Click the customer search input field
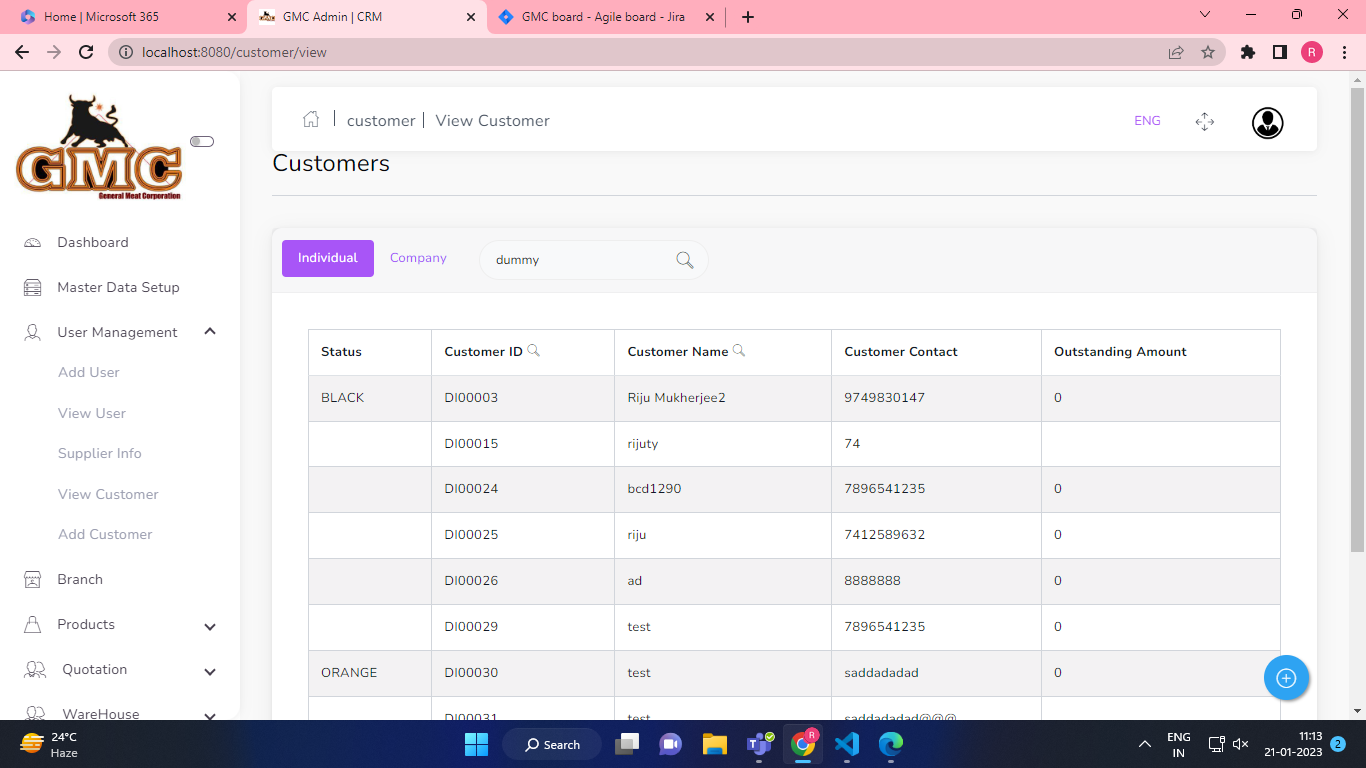The image size is (1366, 768). pyautogui.click(x=580, y=260)
